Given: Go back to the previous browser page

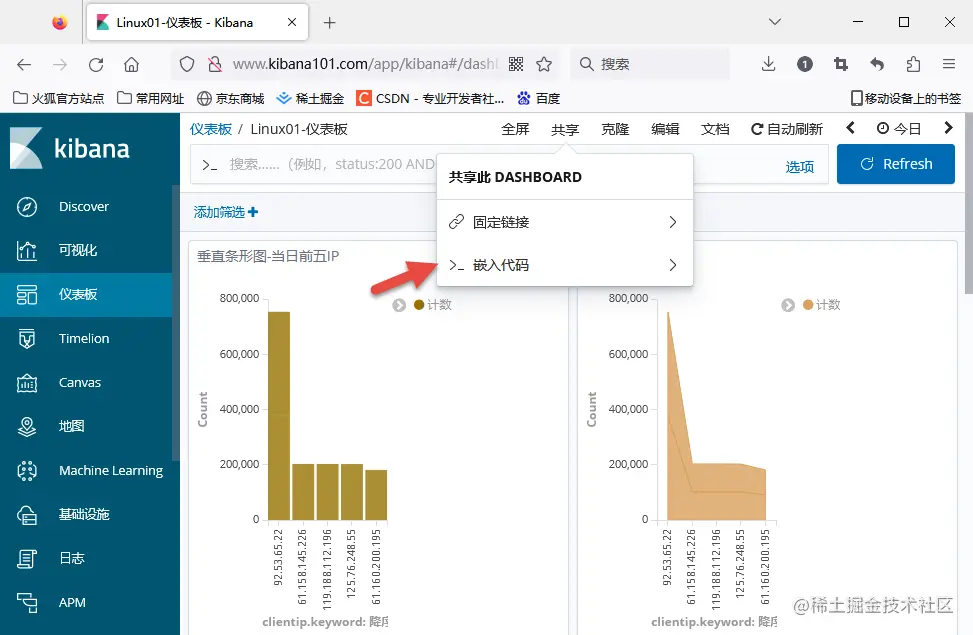Looking at the screenshot, I should coord(24,64).
